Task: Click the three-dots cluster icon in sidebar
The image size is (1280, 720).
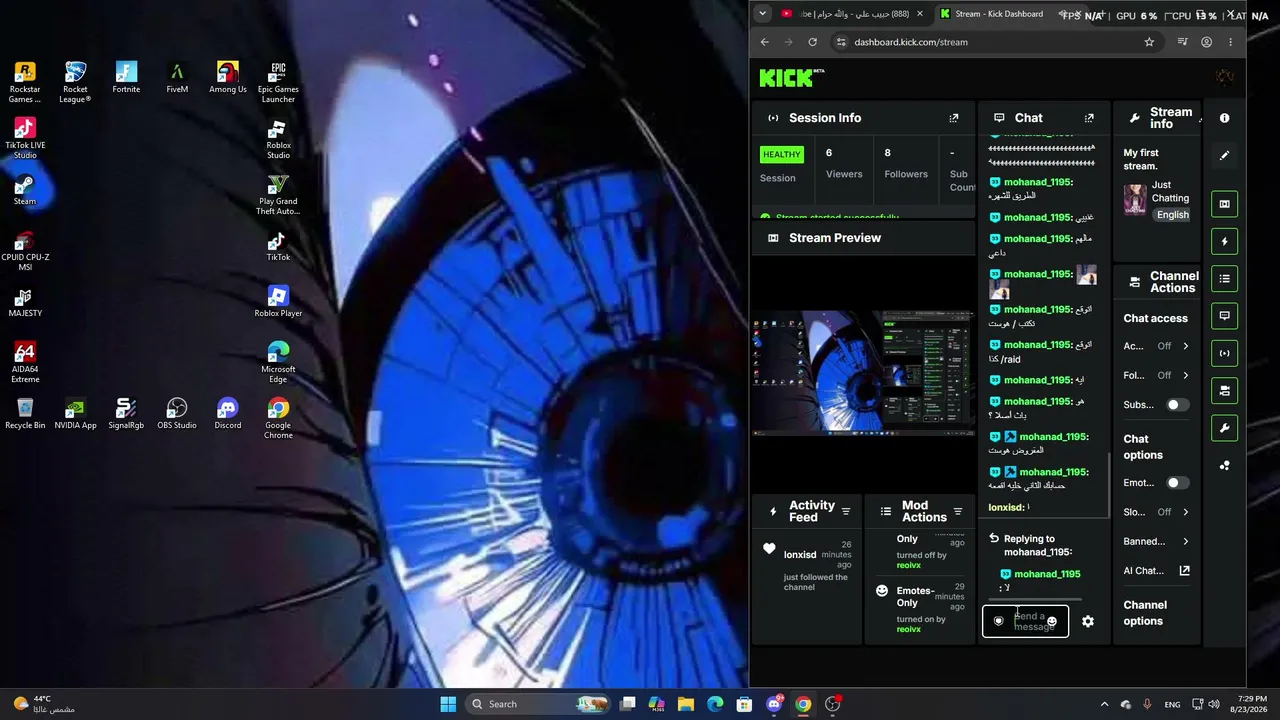Action: coord(1225,465)
